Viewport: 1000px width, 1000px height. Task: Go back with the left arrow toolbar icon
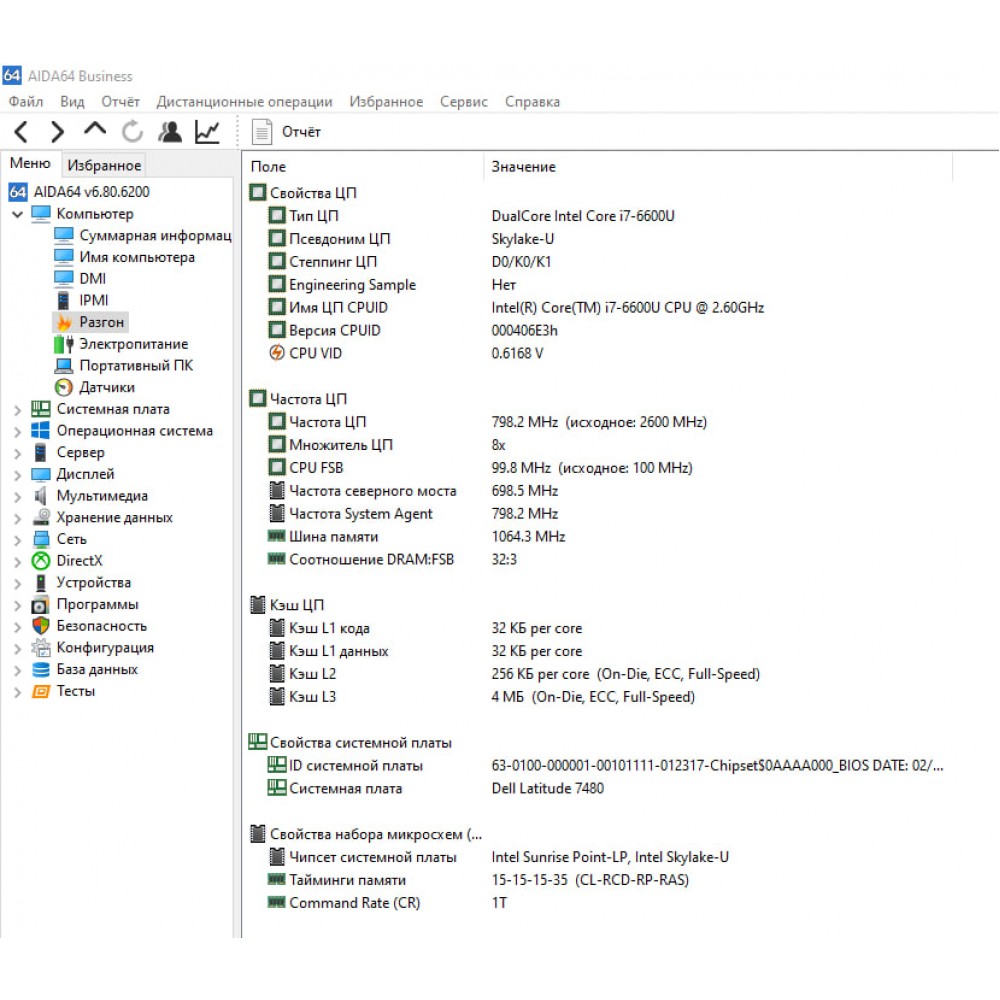tap(21, 132)
